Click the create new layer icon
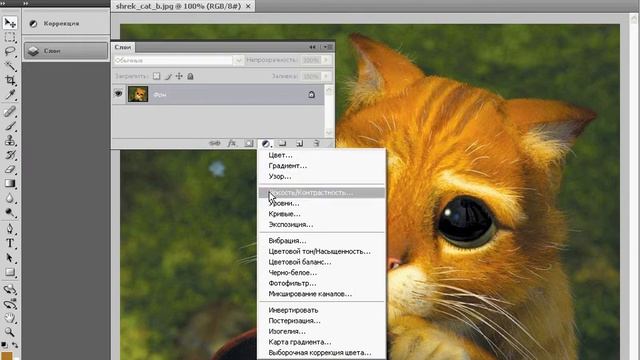Viewport: 640px width, 360px height. 300,143
